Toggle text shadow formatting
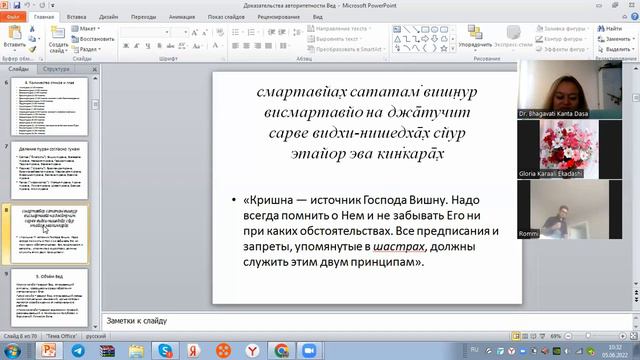 point(160,46)
